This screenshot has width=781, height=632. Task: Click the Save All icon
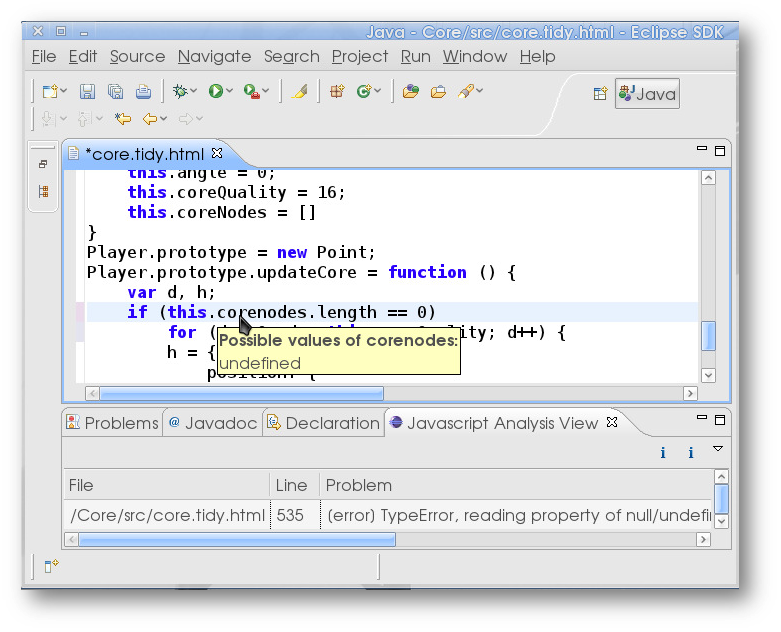pyautogui.click(x=116, y=92)
